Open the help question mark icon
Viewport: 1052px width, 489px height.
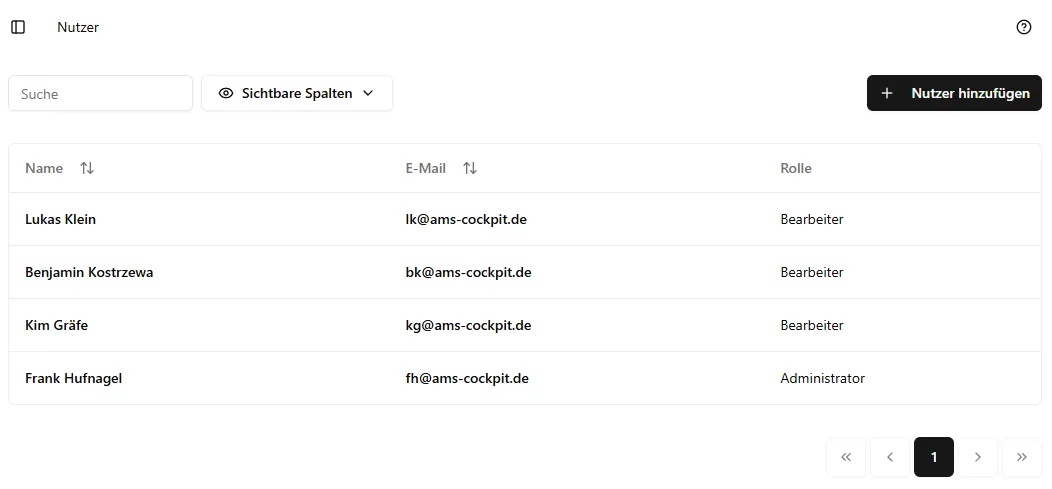1023,27
